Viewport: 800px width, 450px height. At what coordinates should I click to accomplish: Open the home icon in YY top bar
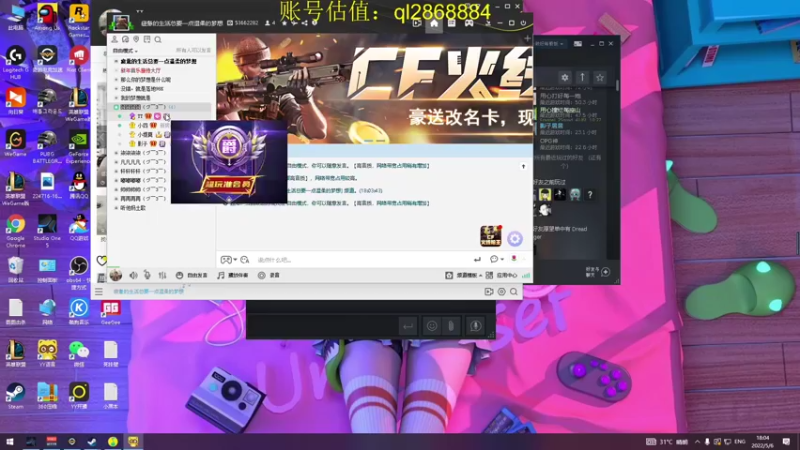[434, 23]
